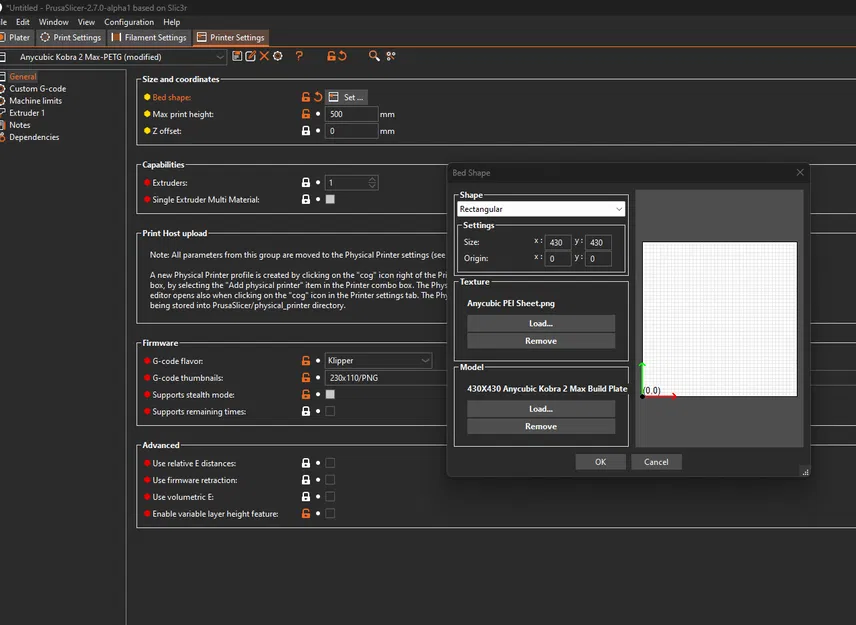Viewport: 856px width, 625px height.
Task: Open the Rectangular shape dropdown
Action: [540, 209]
